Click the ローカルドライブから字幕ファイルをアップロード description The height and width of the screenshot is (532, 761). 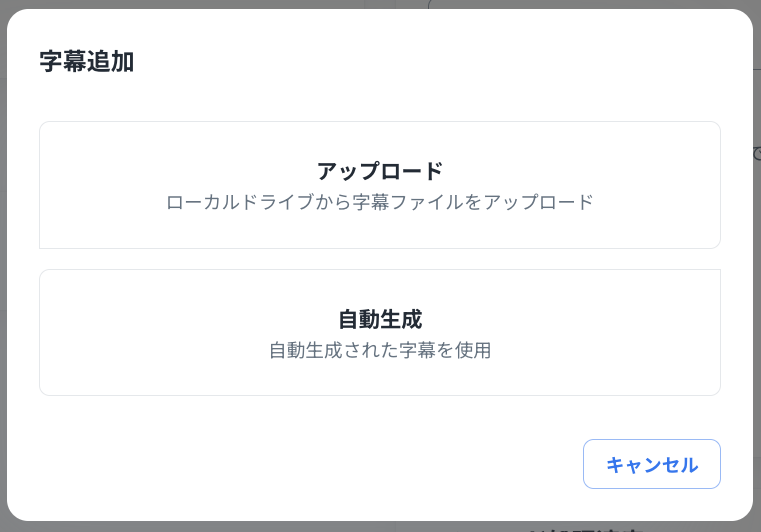380,202
